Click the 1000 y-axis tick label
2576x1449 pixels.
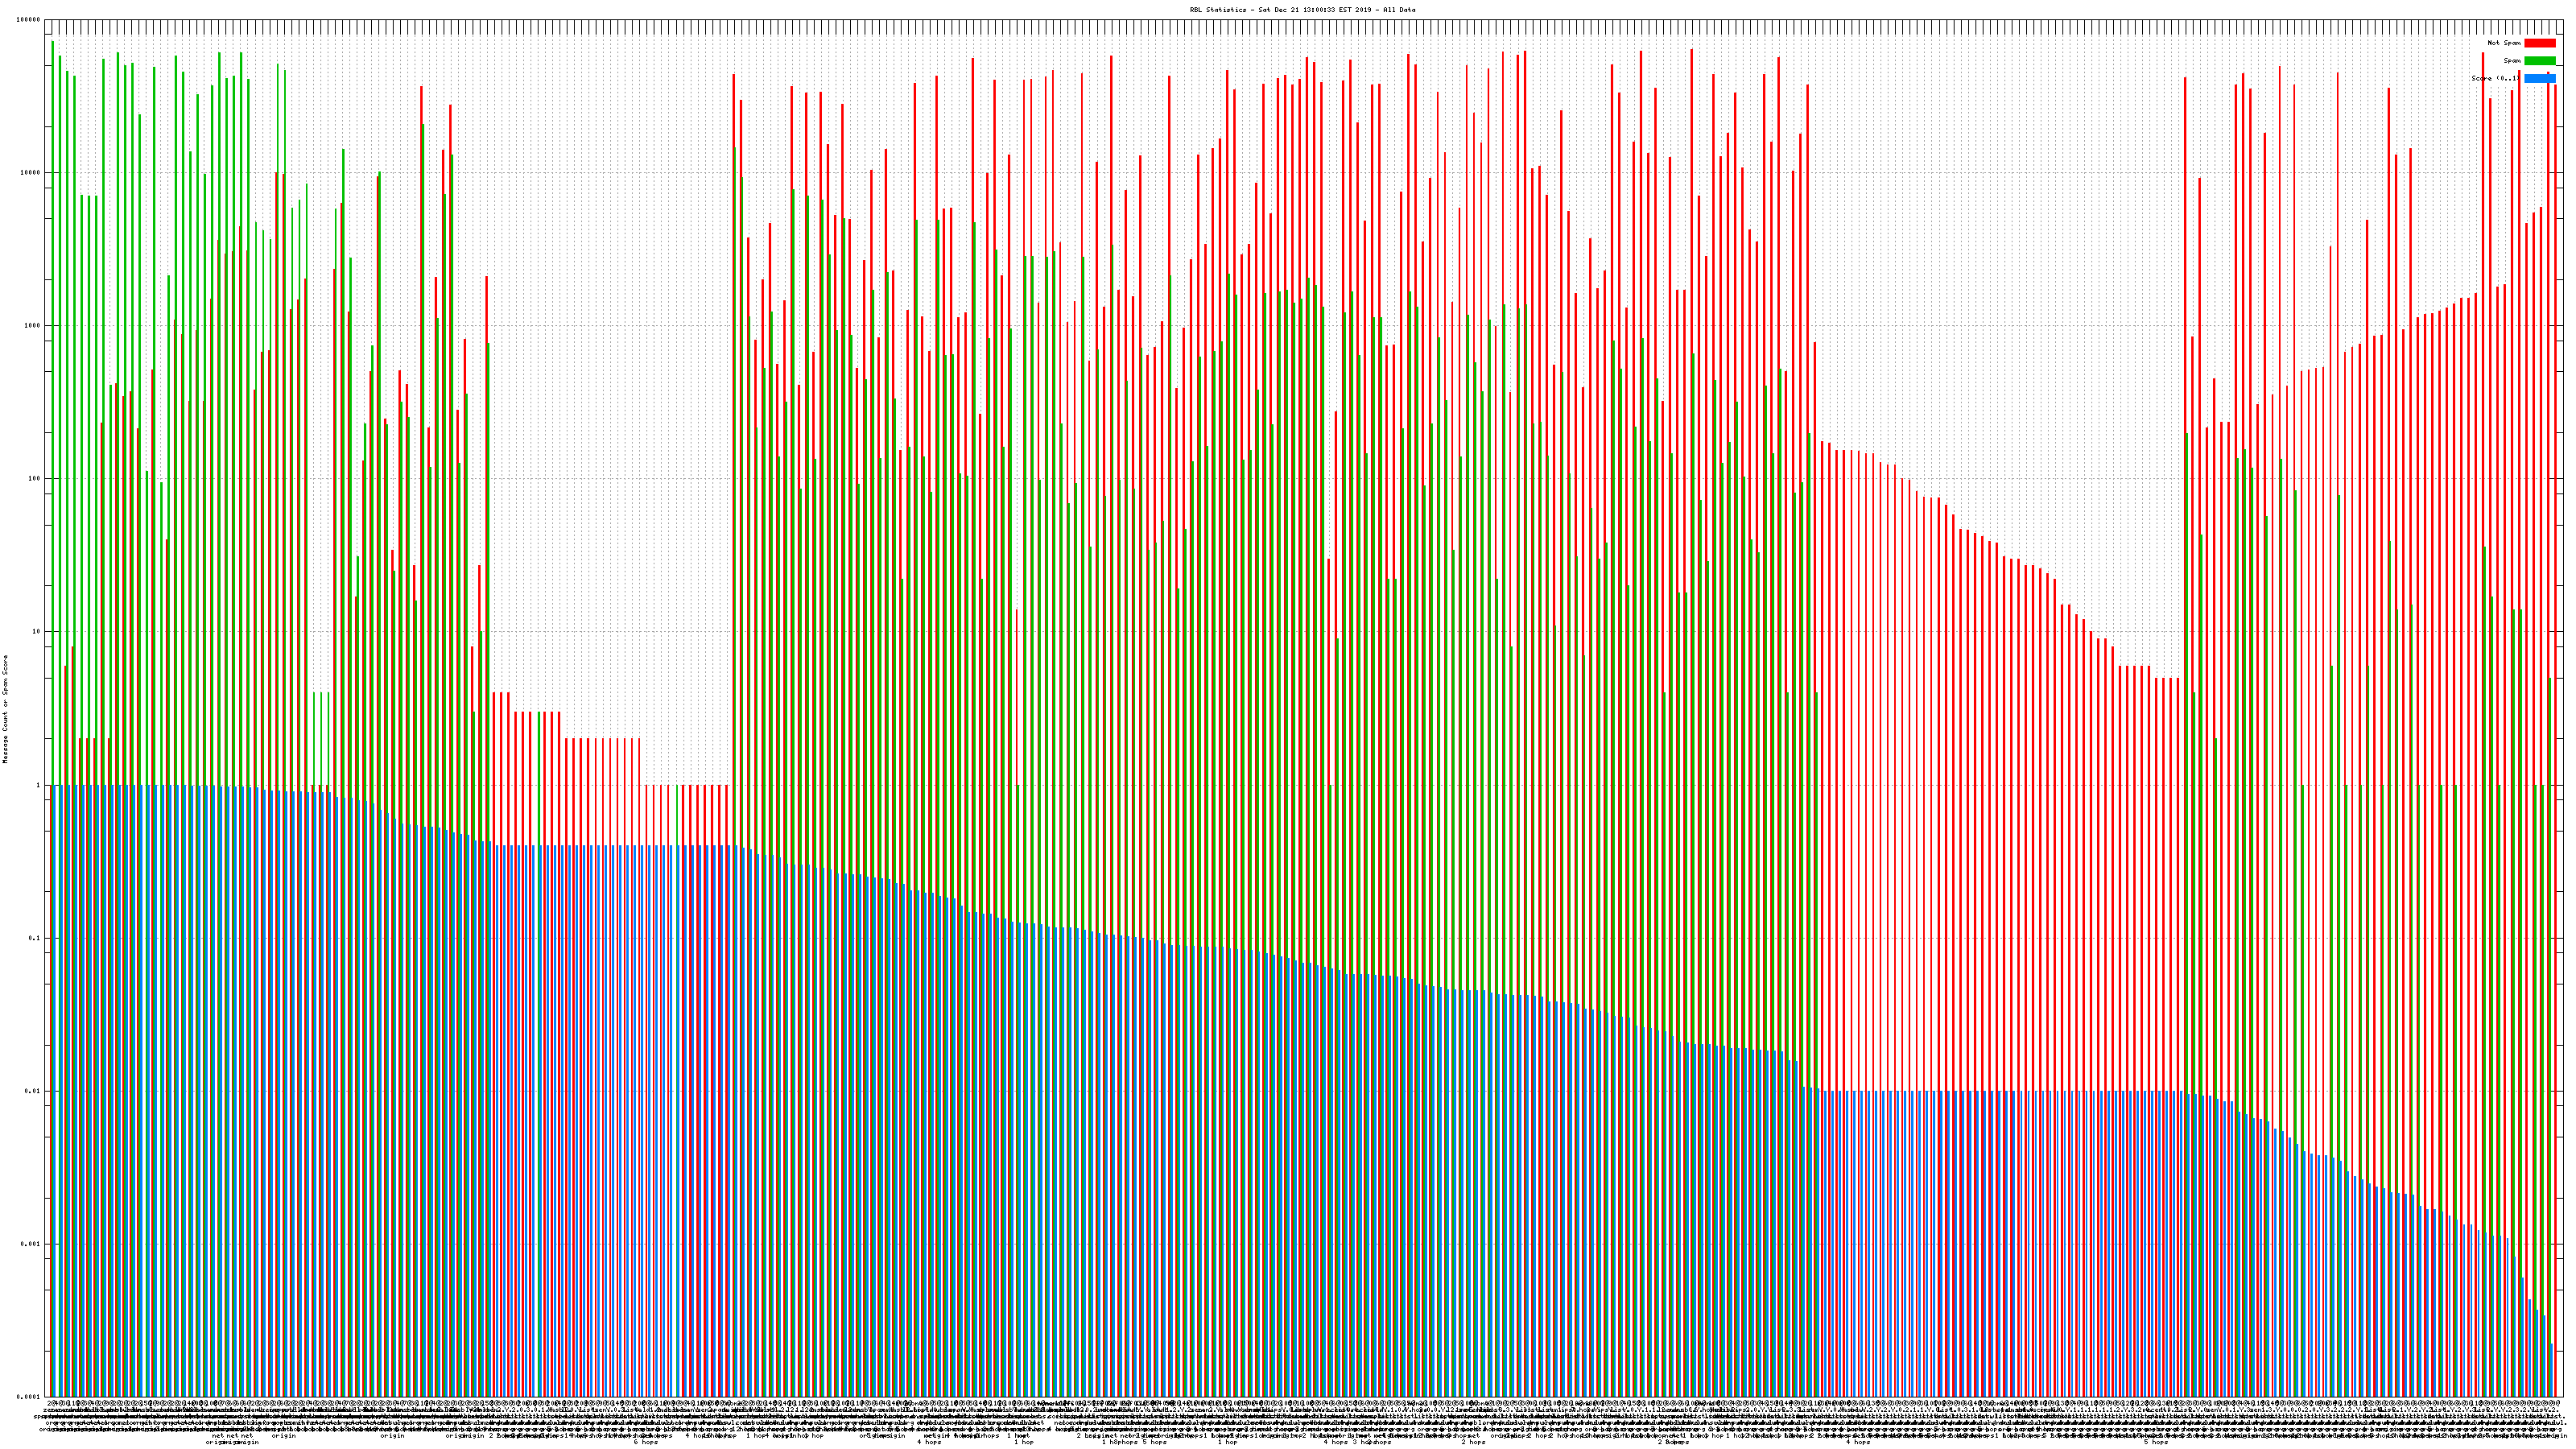pos(33,326)
